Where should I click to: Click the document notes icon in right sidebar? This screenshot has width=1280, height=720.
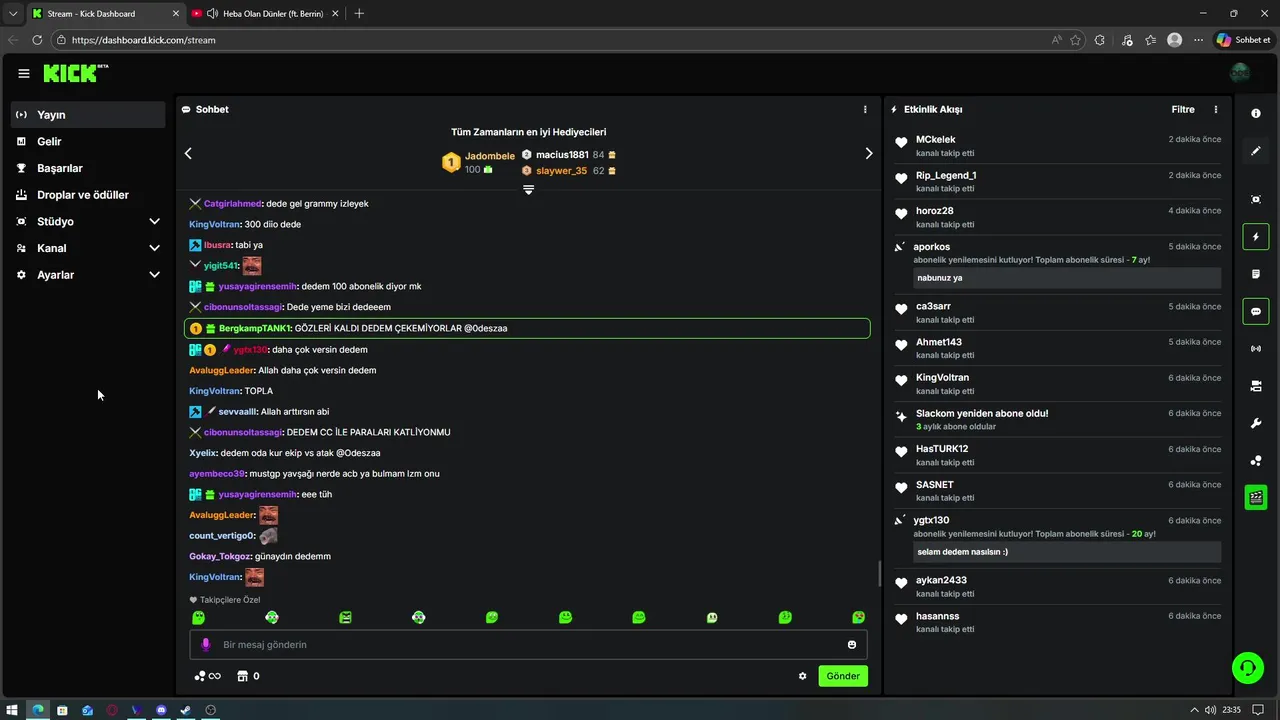[1256, 274]
